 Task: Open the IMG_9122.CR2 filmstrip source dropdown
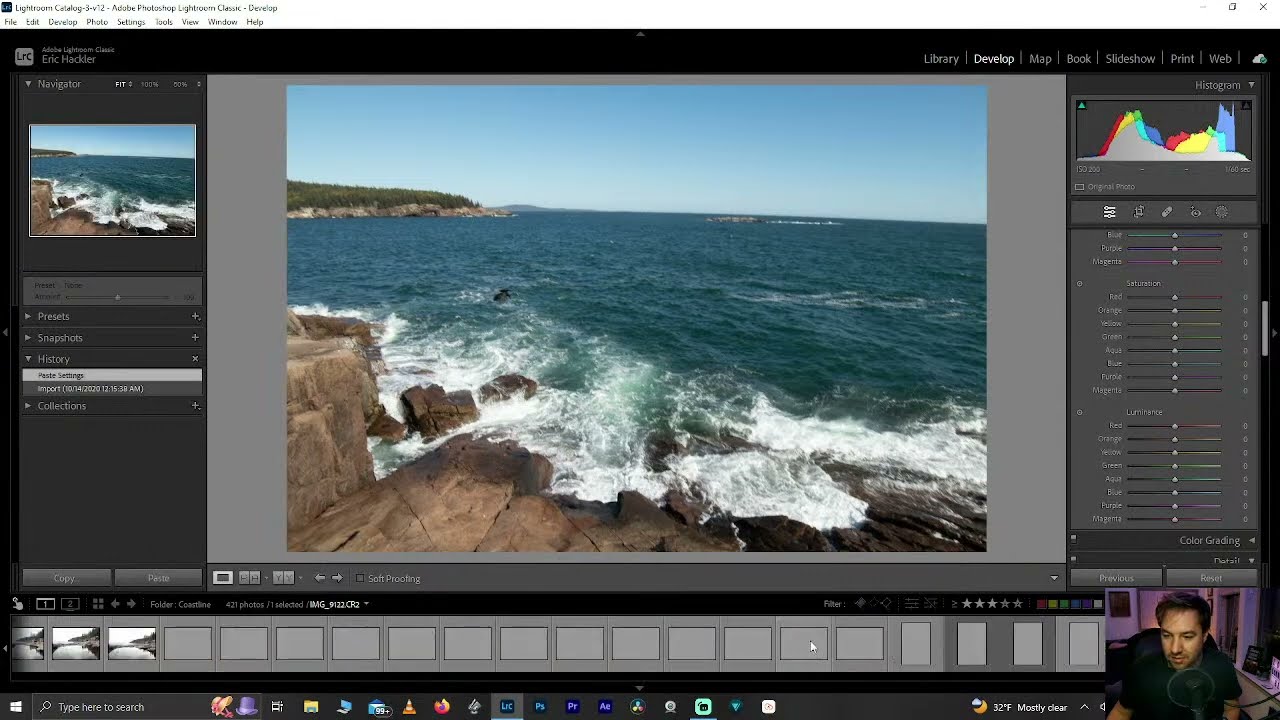[366, 604]
